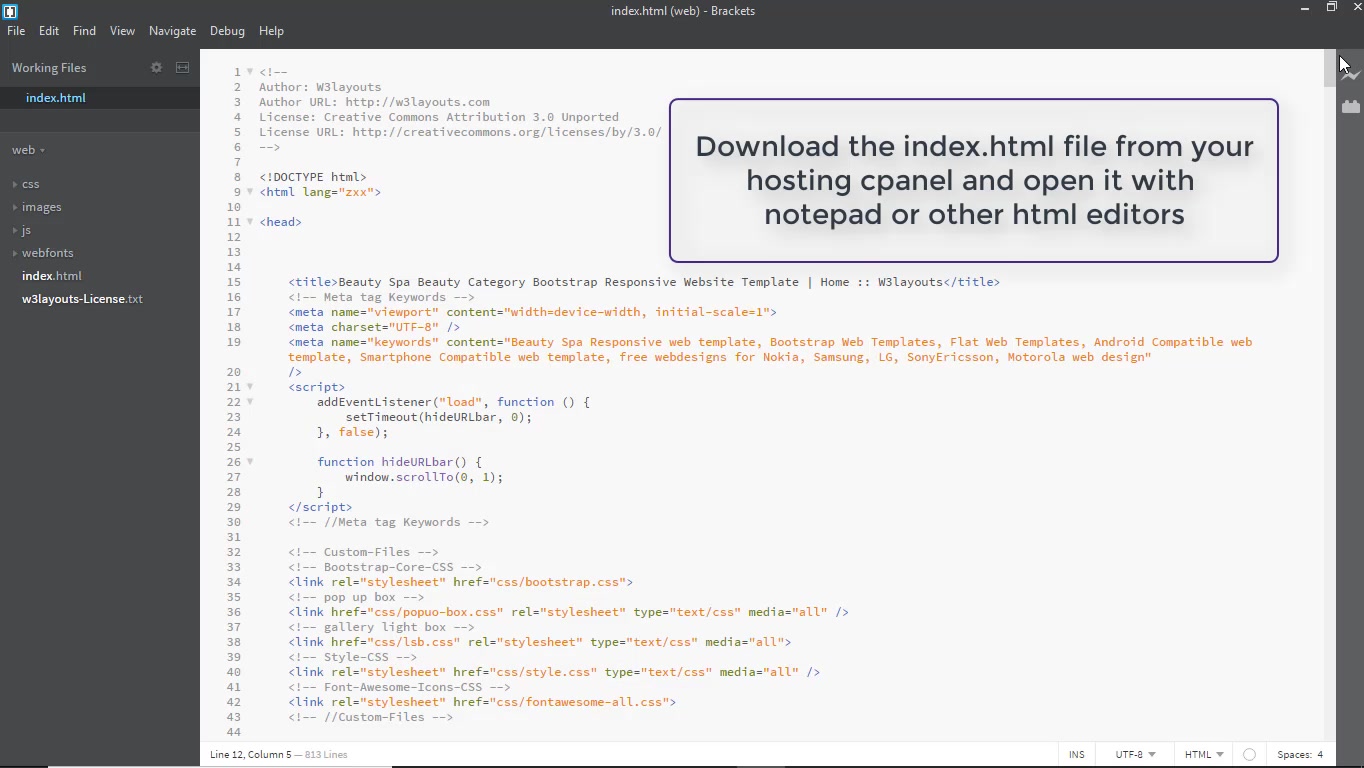Viewport: 1364px width, 768px height.
Task: Open the HTML language mode dropdown
Action: (1203, 755)
